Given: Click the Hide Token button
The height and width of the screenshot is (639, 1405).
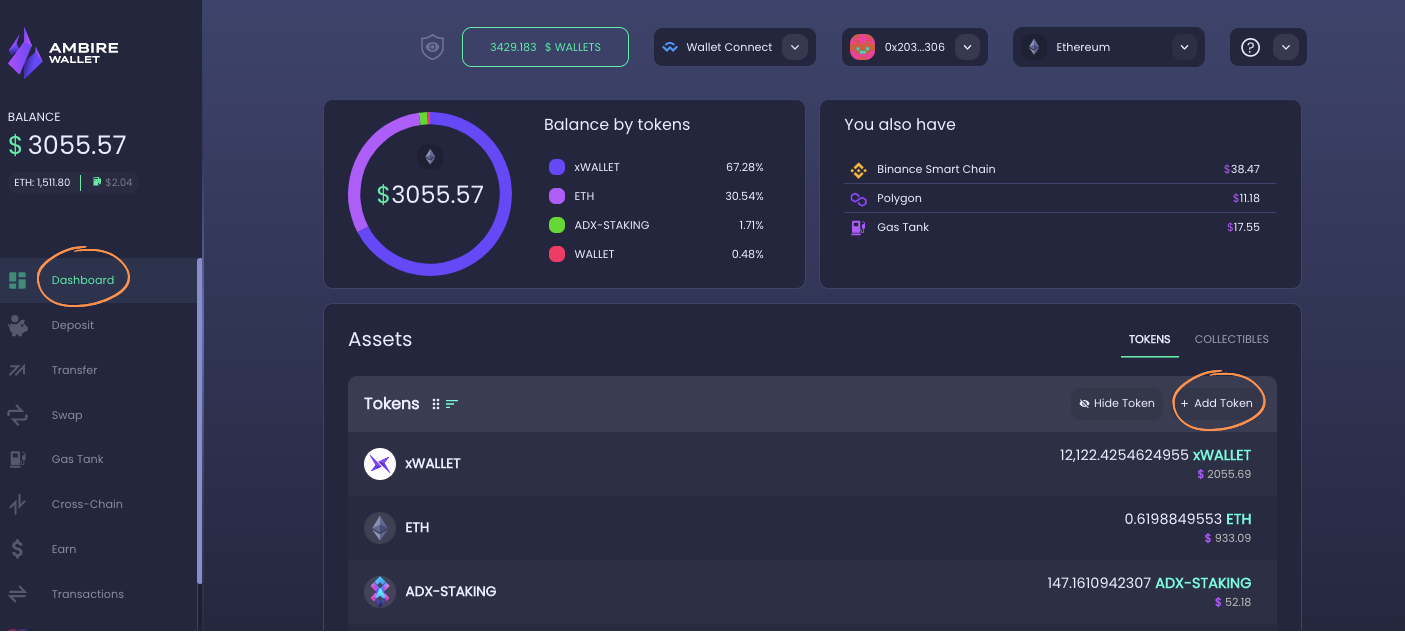Looking at the screenshot, I should pos(1117,404).
